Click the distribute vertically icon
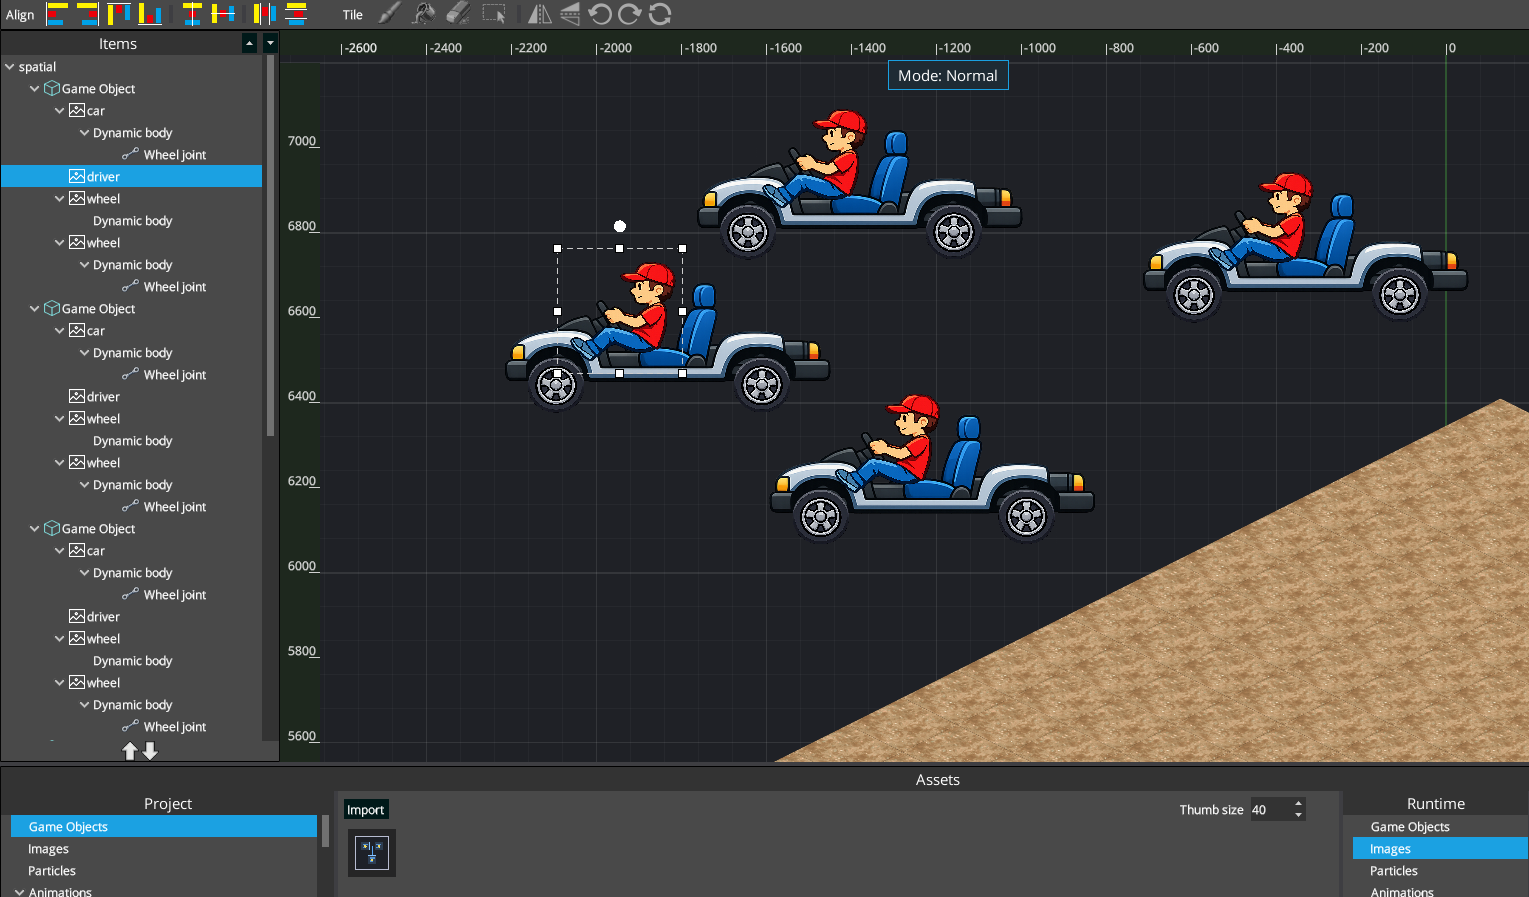 [x=295, y=14]
